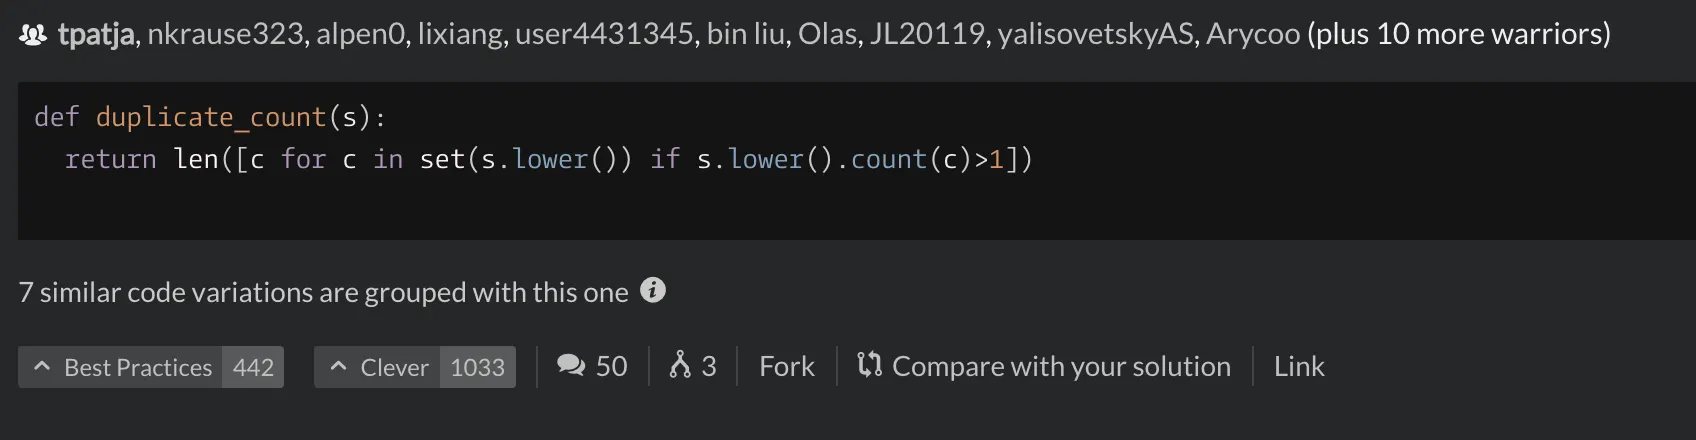Go to lixiang's profile
The image size is (1696, 440).
(460, 34)
